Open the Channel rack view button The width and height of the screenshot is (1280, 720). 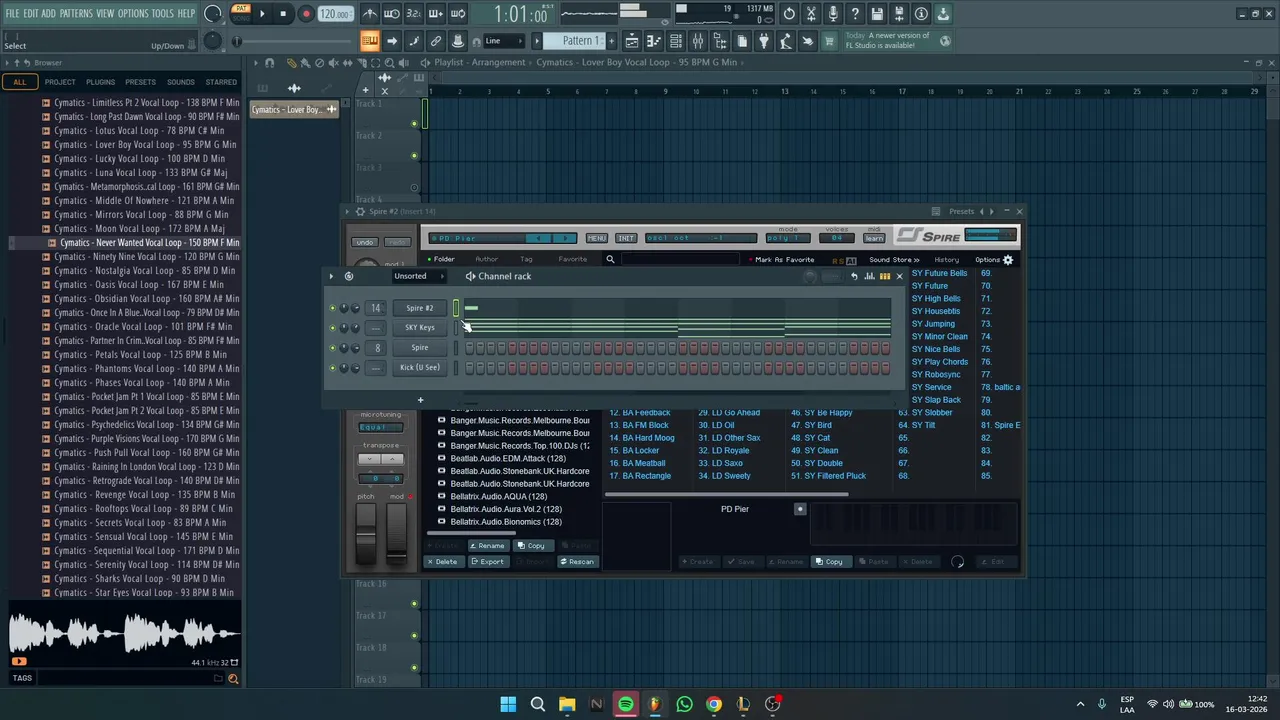(x=676, y=41)
